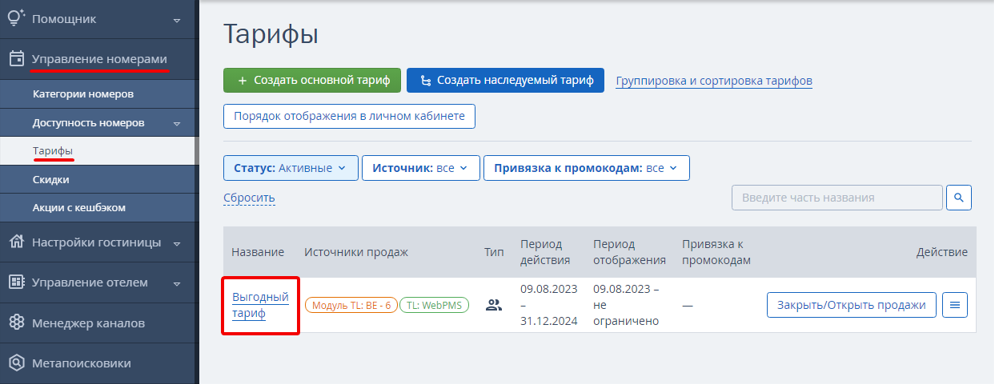Open the hamburger actions menu for Выгодный тариф
Image resolution: width=994 pixels, height=384 pixels.
pos(955,305)
